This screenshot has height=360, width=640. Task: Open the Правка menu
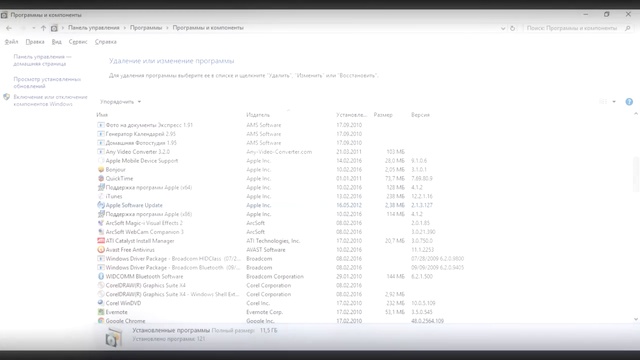[35, 42]
